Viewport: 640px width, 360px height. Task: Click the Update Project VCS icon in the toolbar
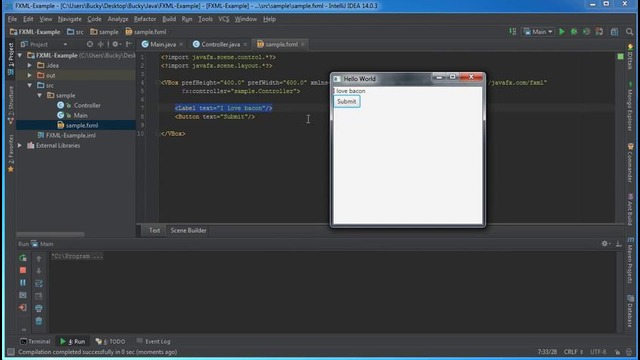[x=599, y=32]
